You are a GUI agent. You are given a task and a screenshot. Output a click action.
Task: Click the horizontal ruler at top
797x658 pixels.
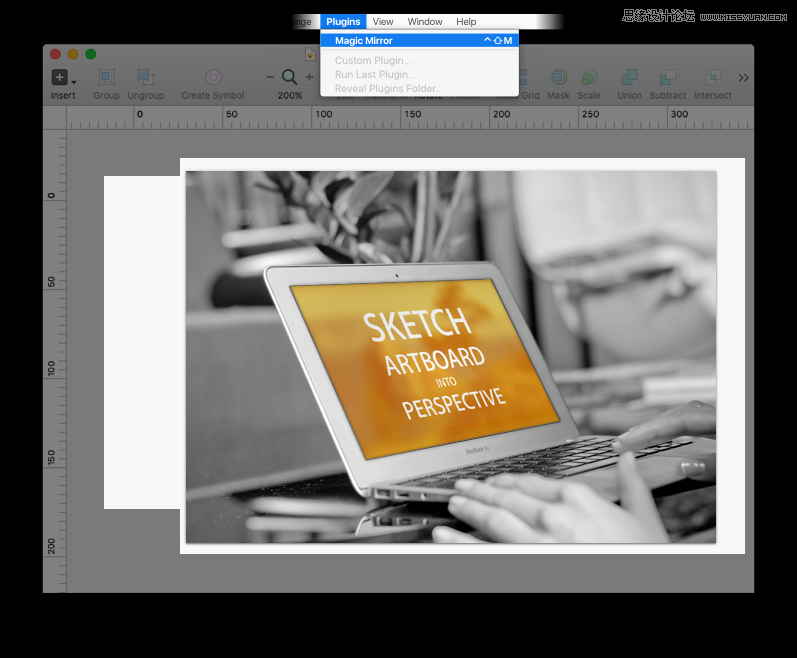click(x=400, y=118)
